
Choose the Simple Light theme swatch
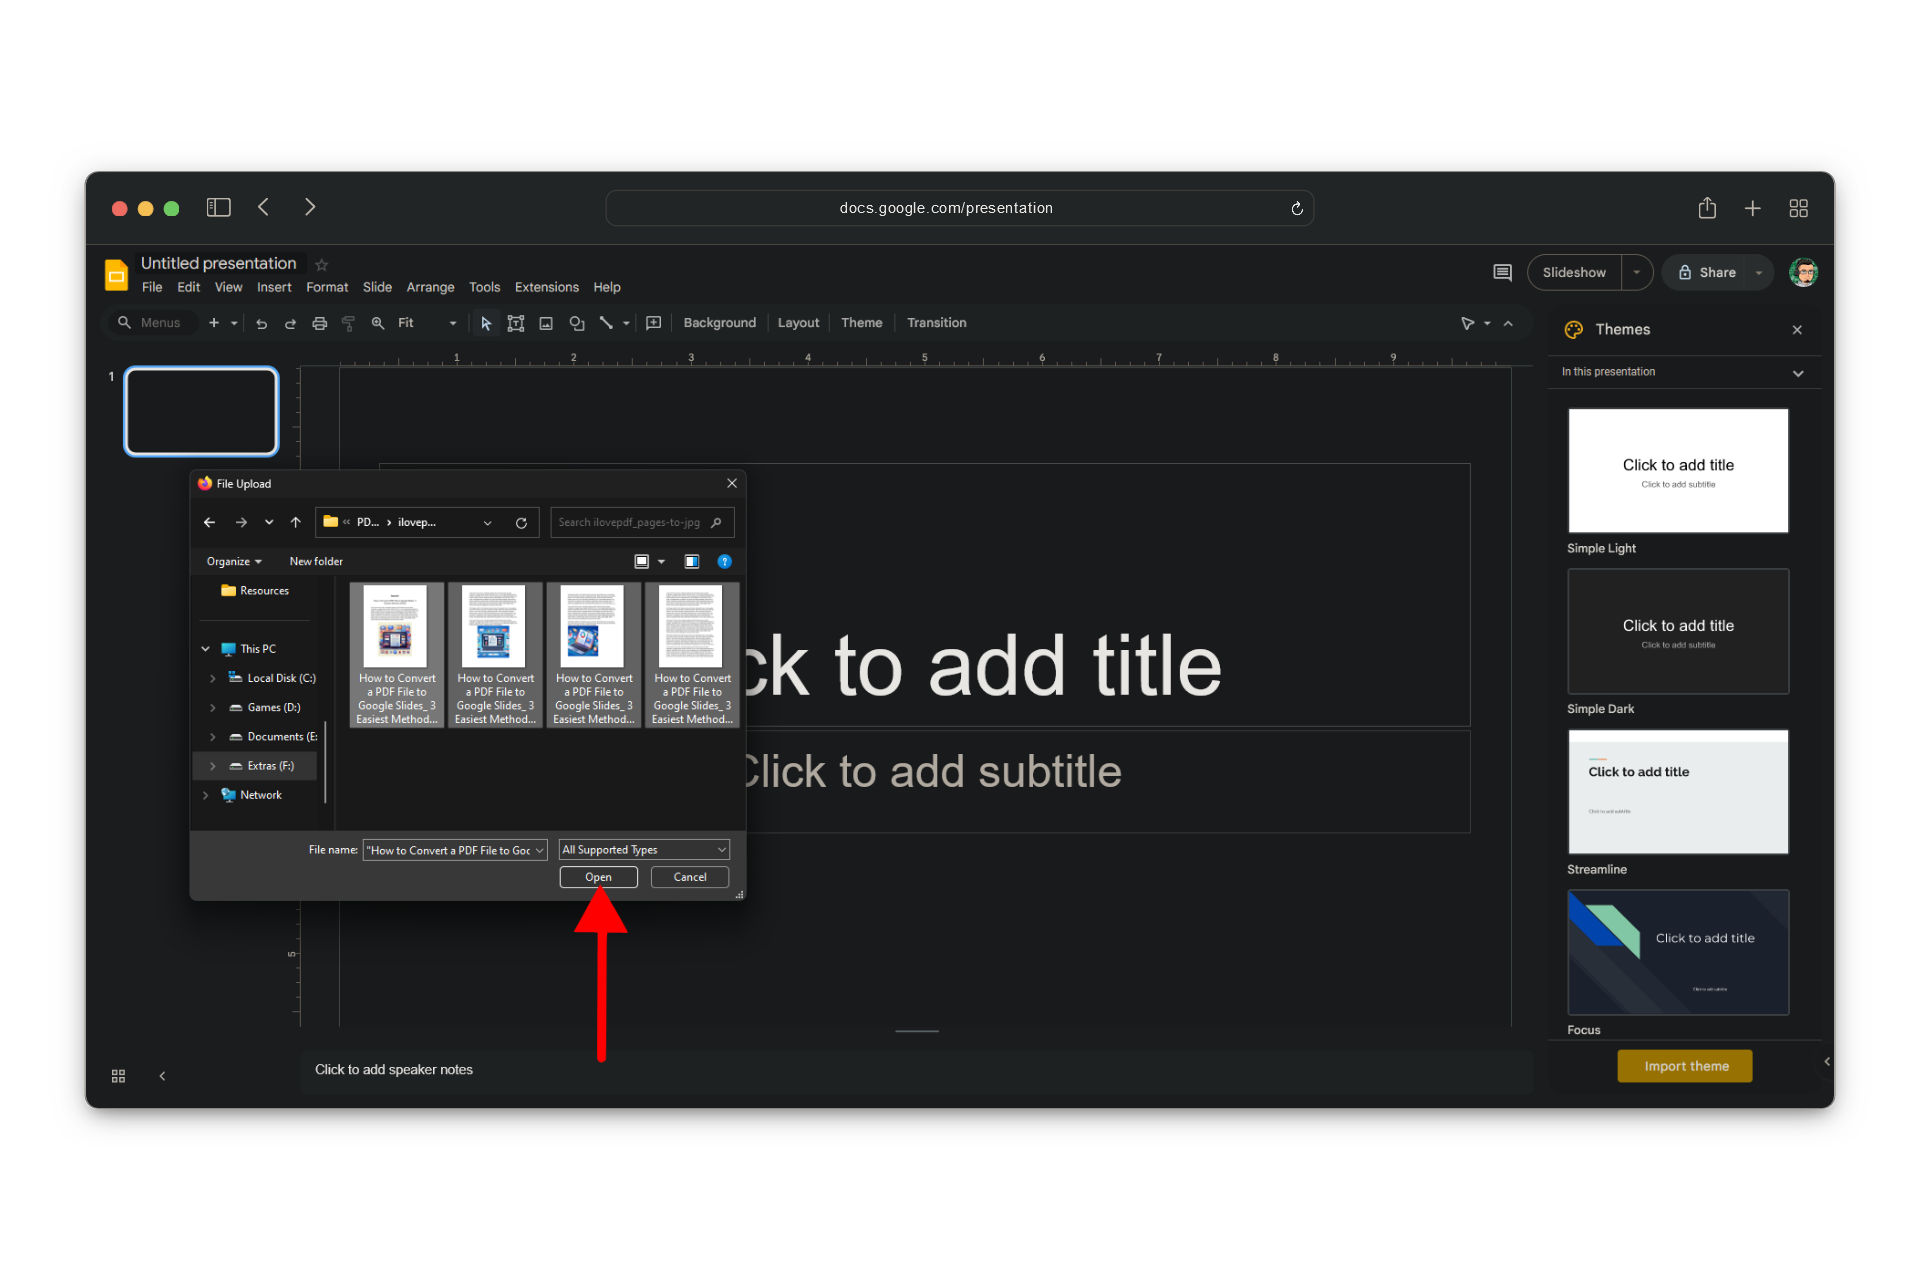1678,470
